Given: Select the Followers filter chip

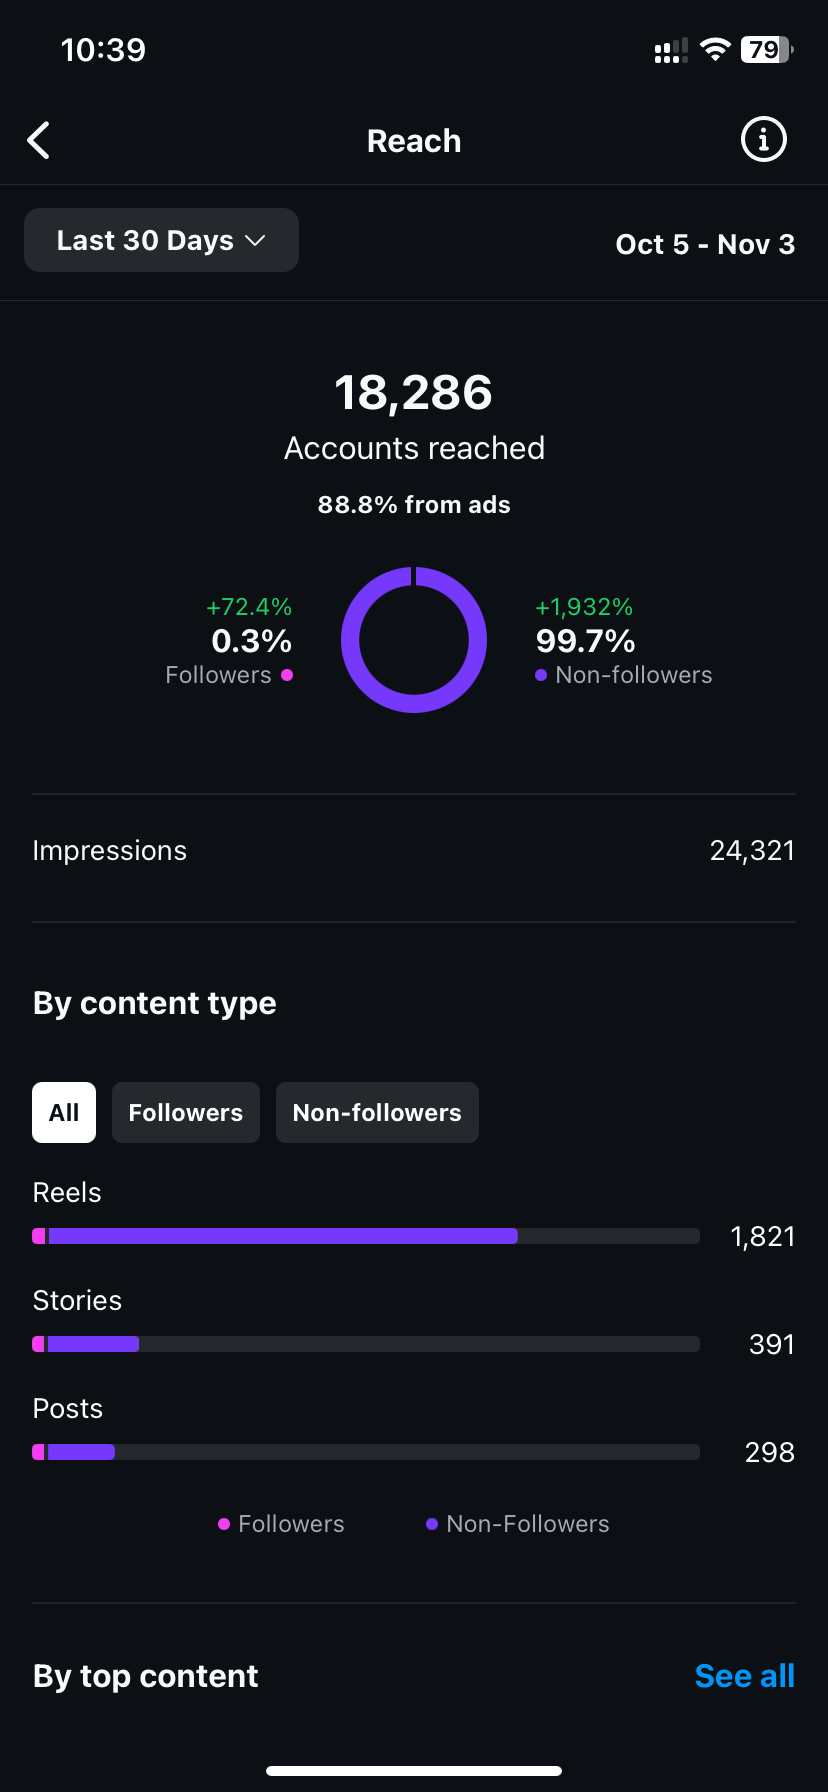Looking at the screenshot, I should coord(186,1112).
